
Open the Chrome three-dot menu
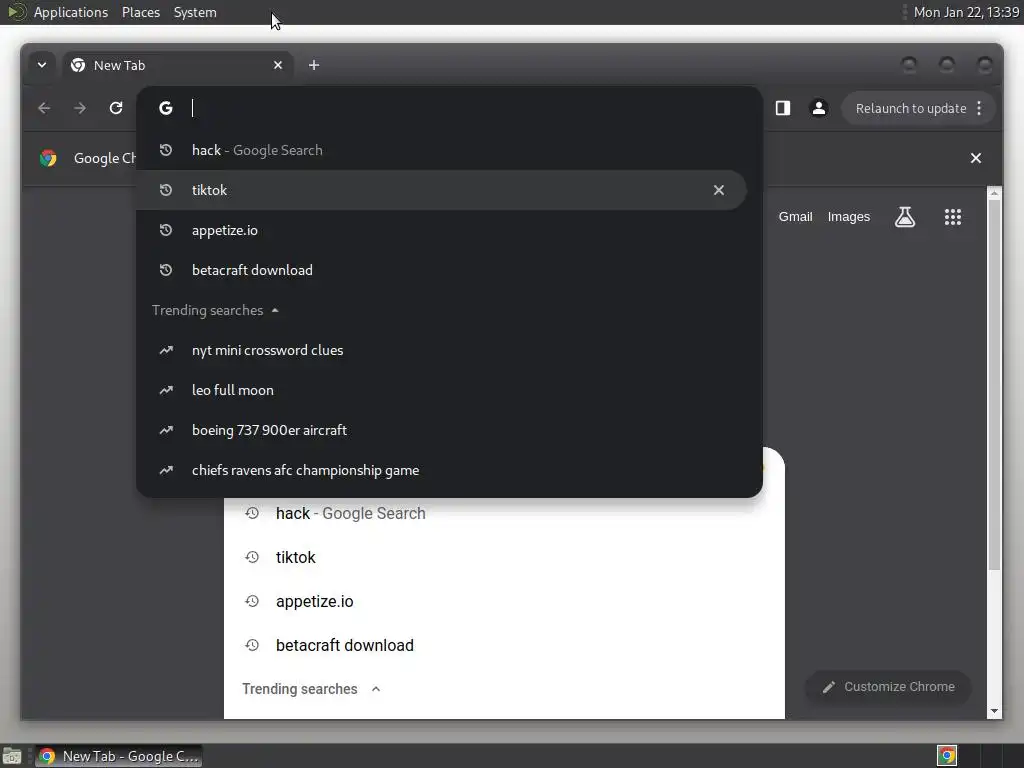click(979, 108)
